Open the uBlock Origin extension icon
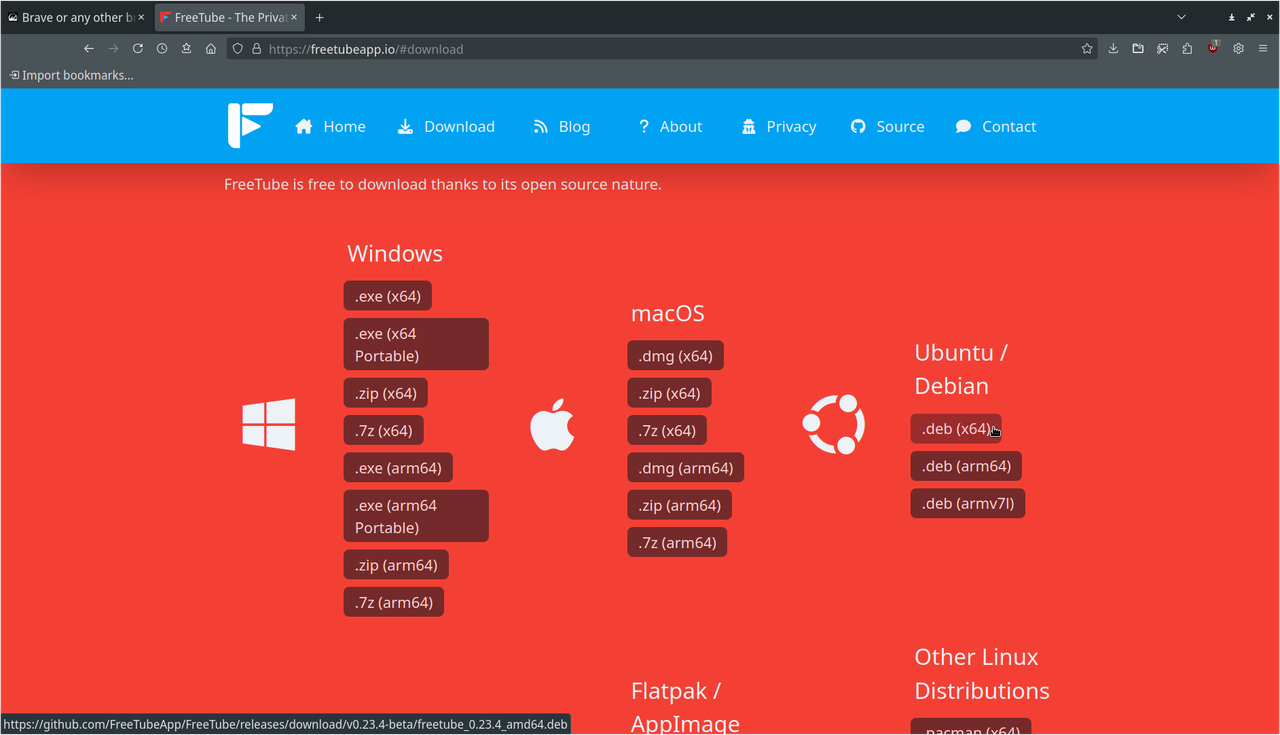Image resolution: width=1280 pixels, height=735 pixels. pos(1212,47)
